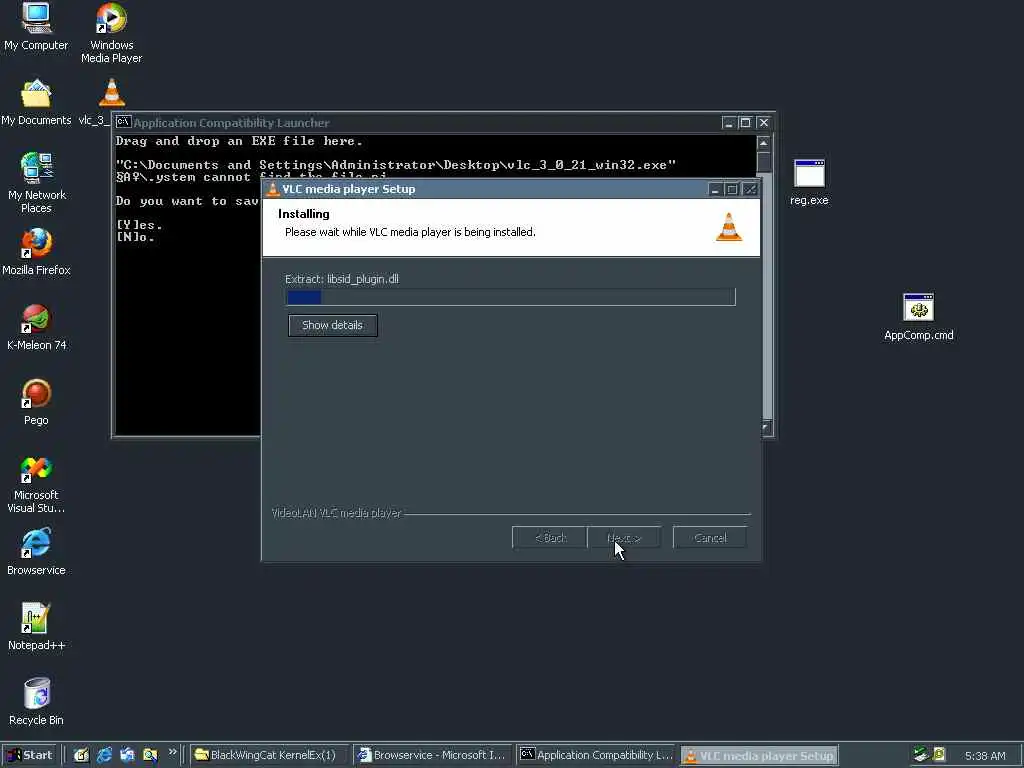The width and height of the screenshot is (1024, 768).
Task: Select the Recycle Bin icon
Action: pyautogui.click(x=36, y=702)
